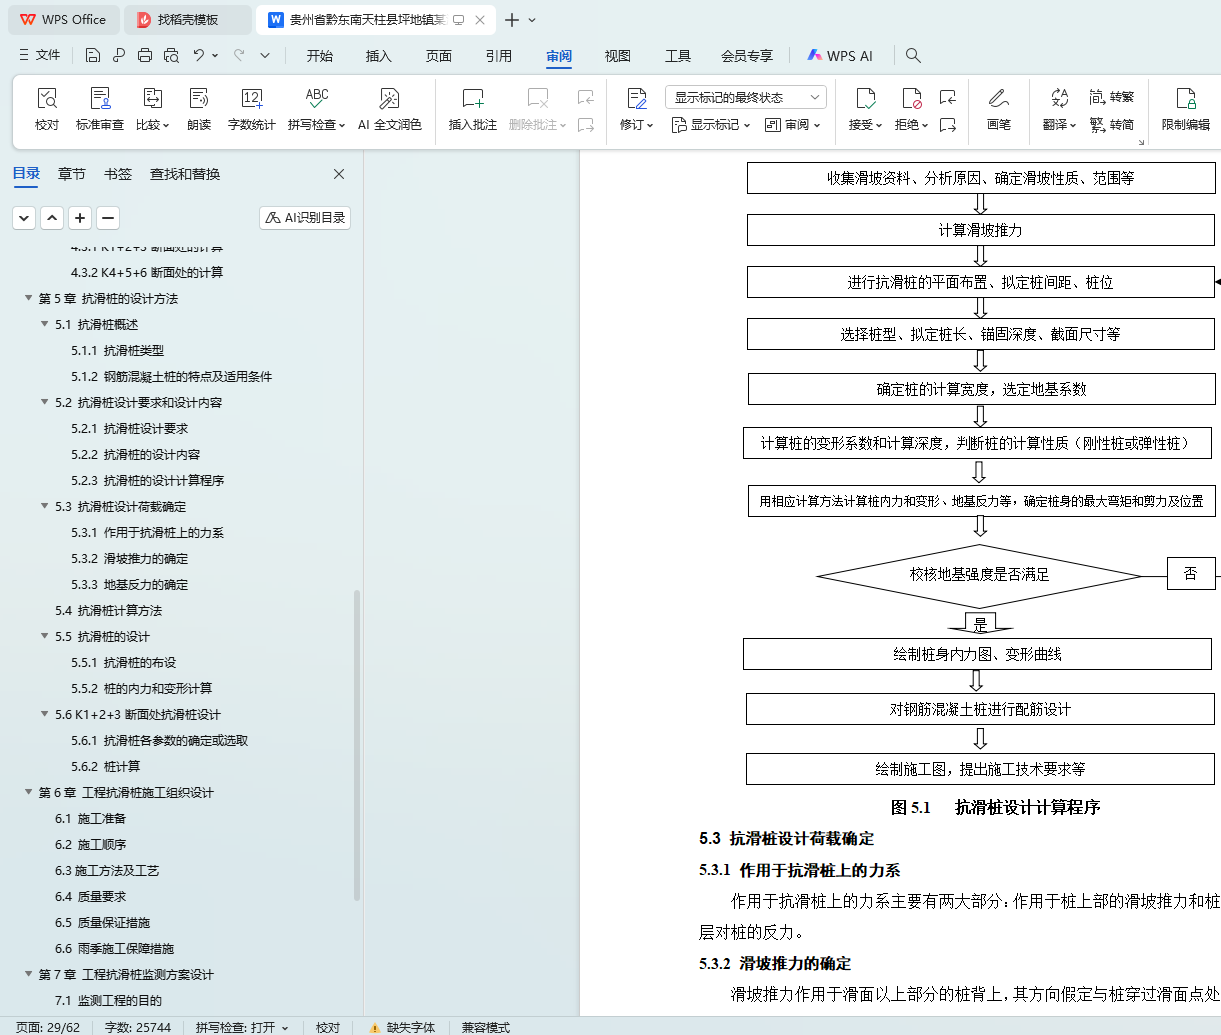Open 显示标记 dropdown
The width and height of the screenshot is (1221, 1035).
tap(711, 125)
